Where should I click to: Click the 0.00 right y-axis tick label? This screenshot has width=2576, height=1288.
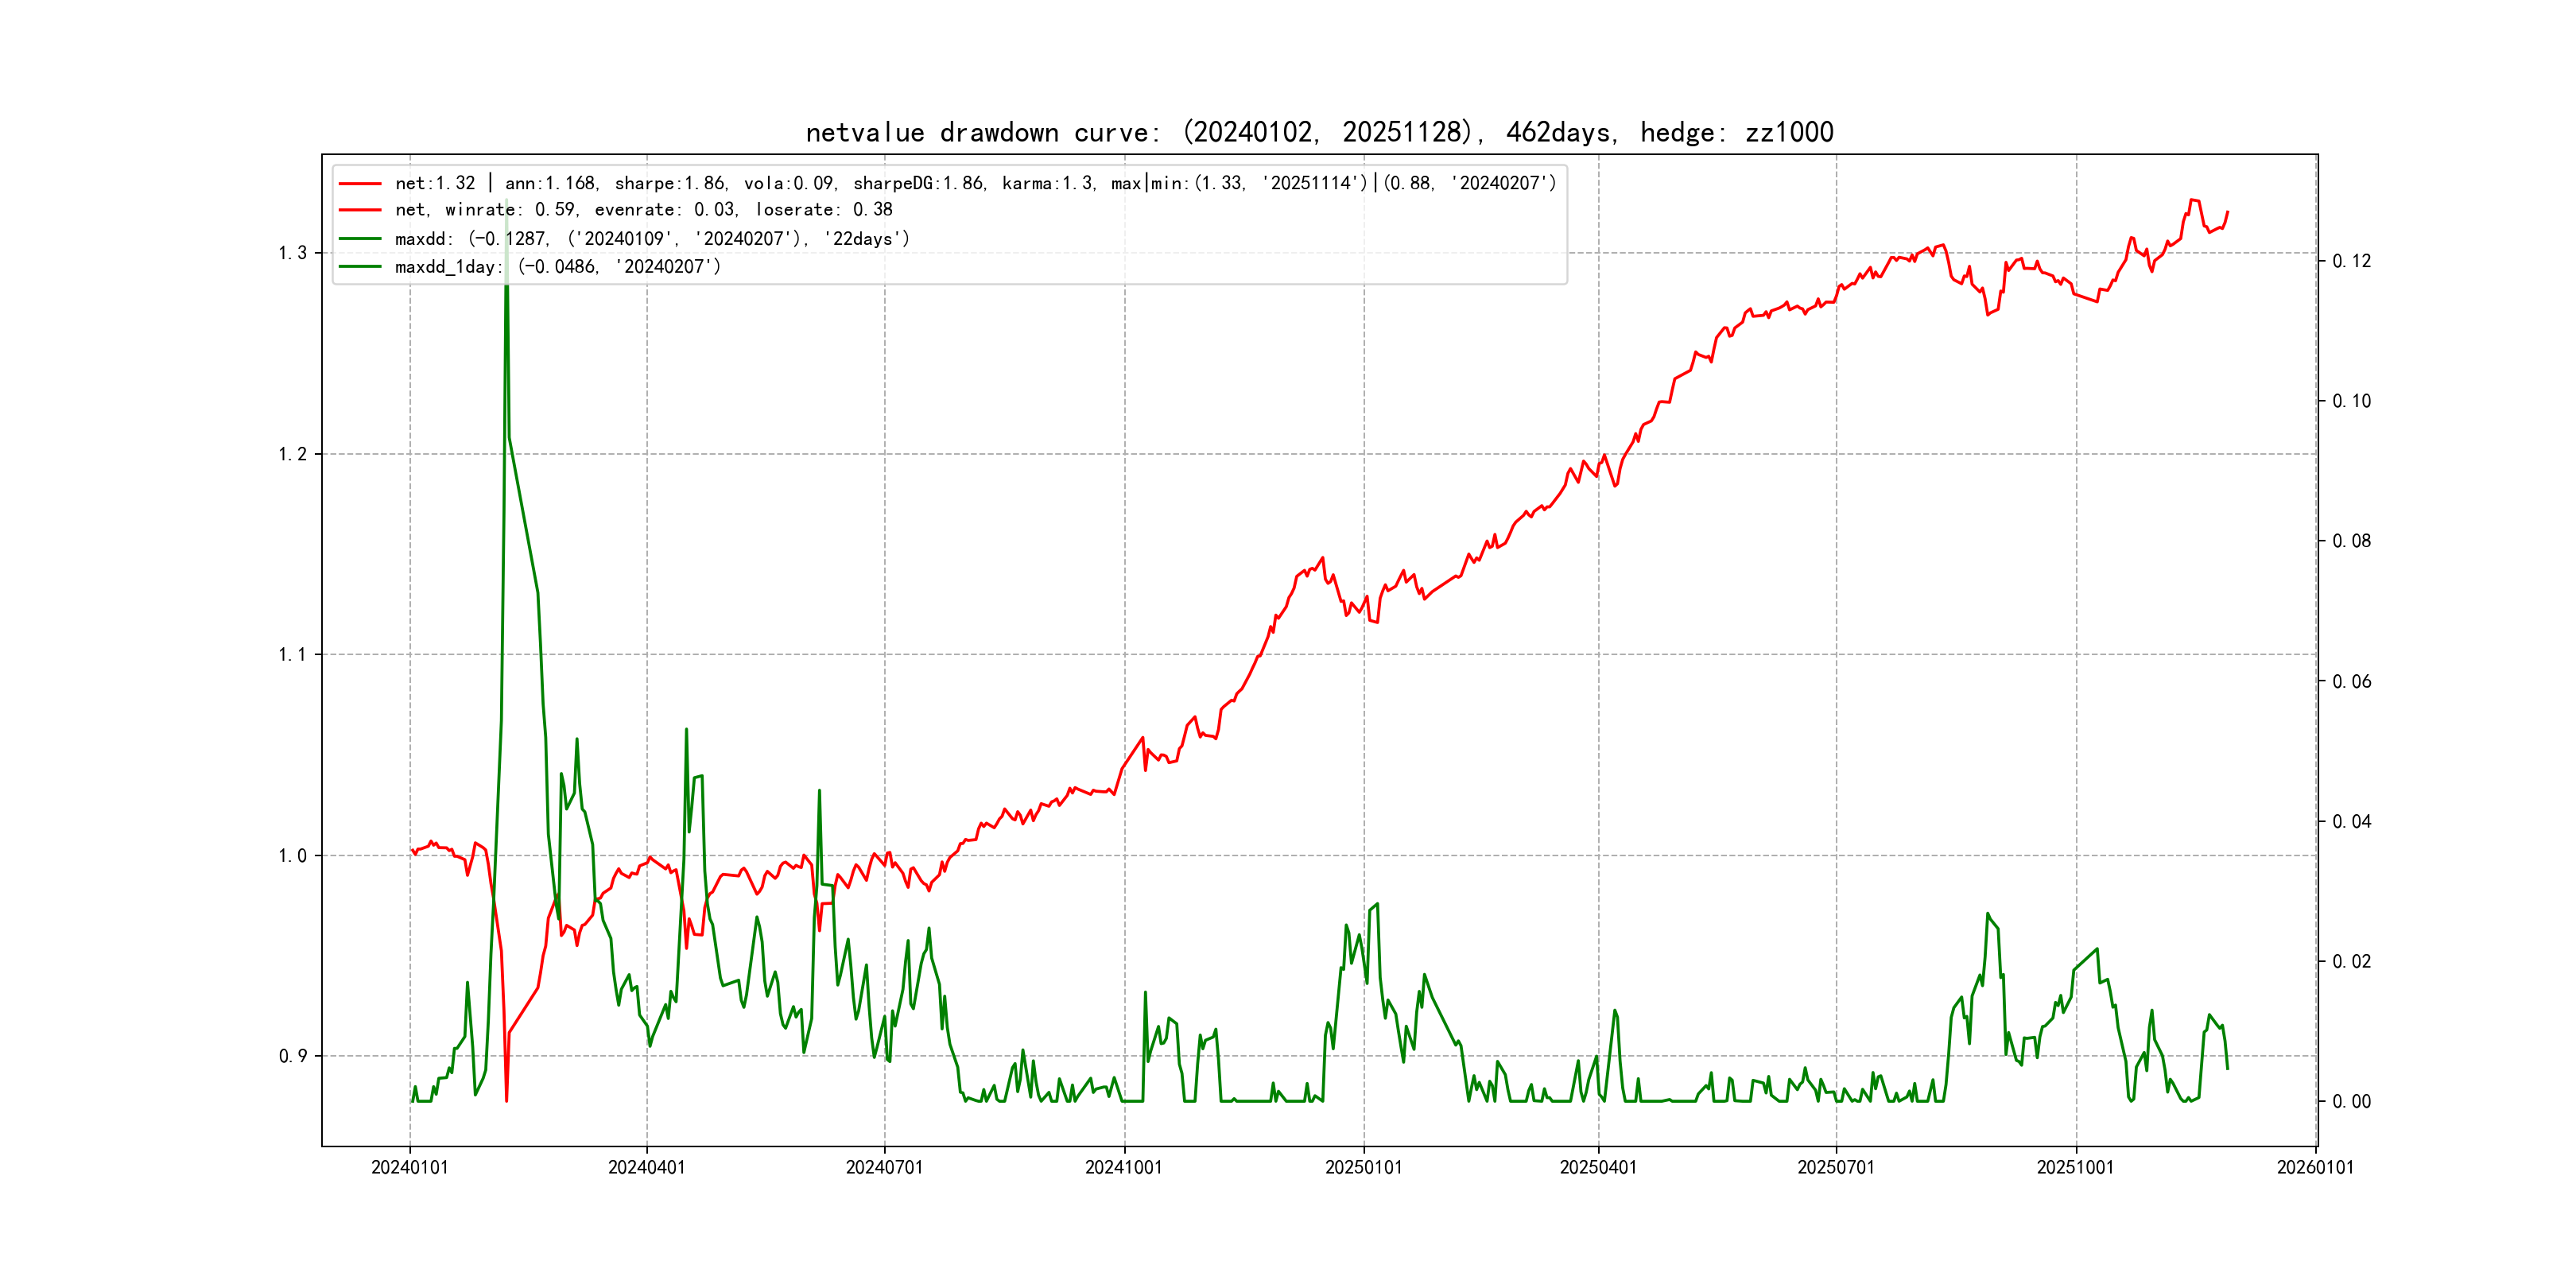coord(2351,1102)
